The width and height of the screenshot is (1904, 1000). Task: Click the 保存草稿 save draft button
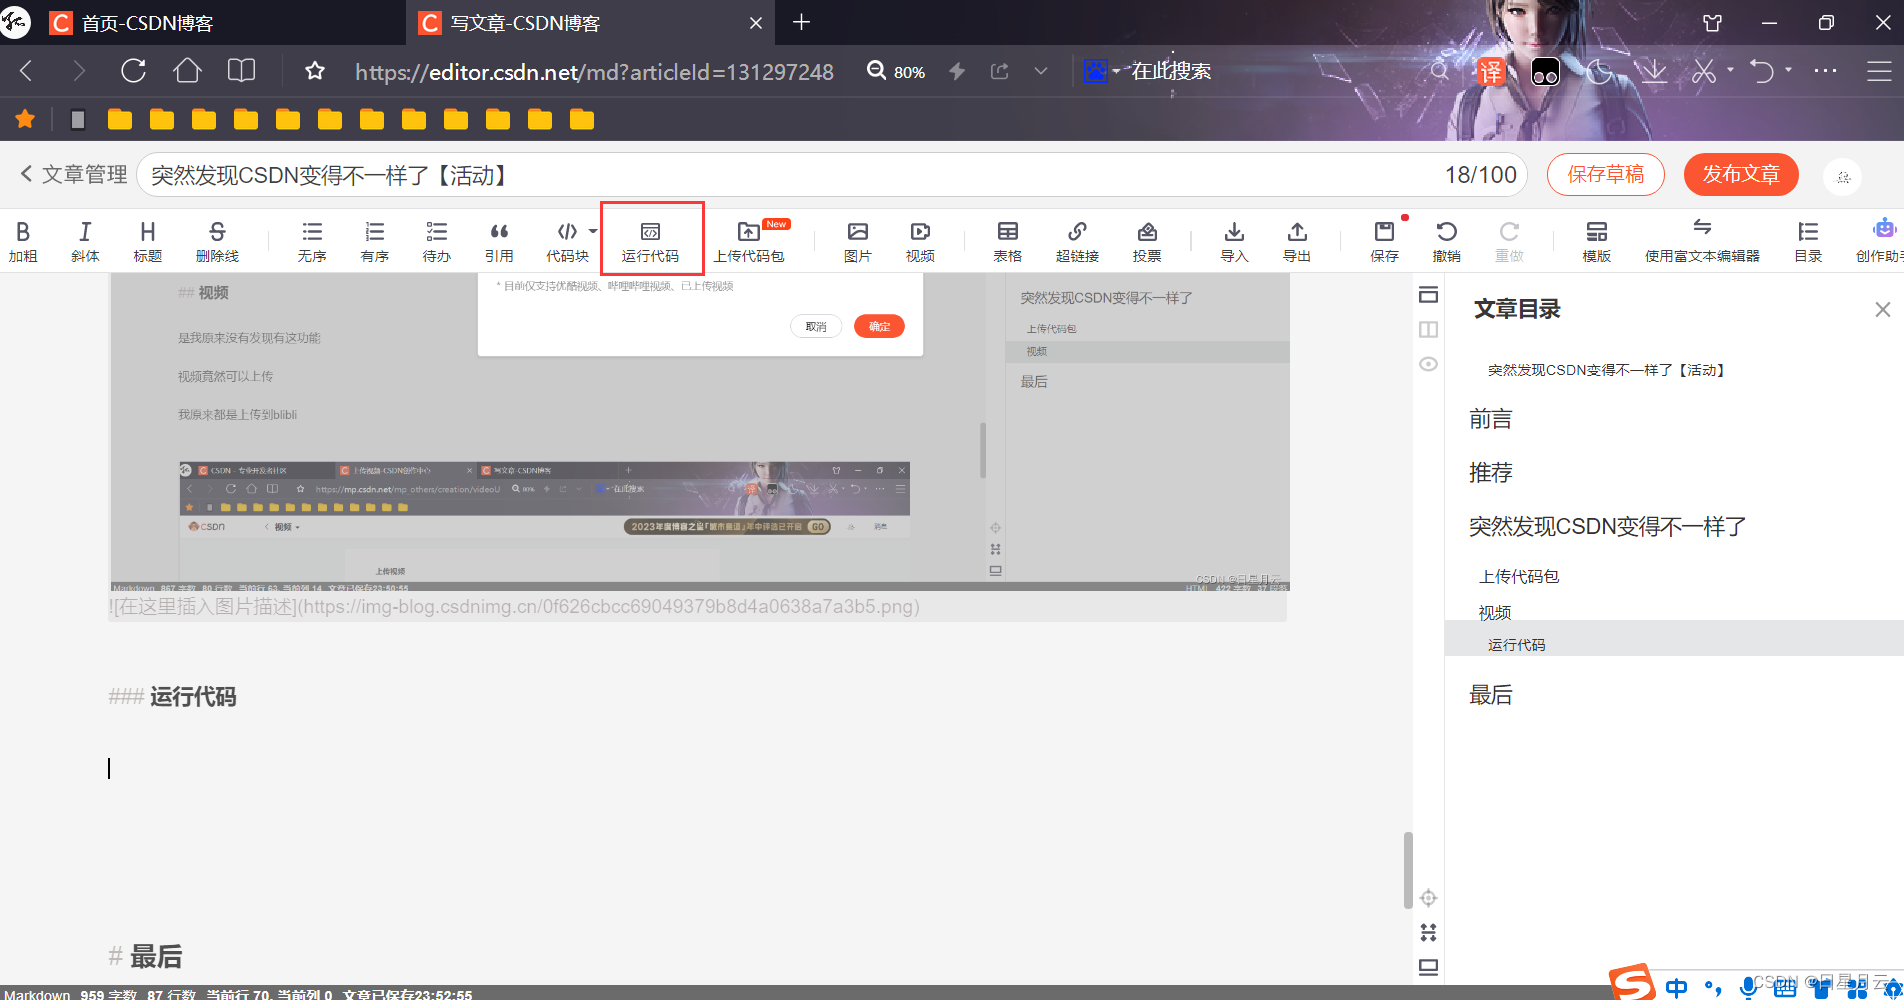pos(1606,175)
